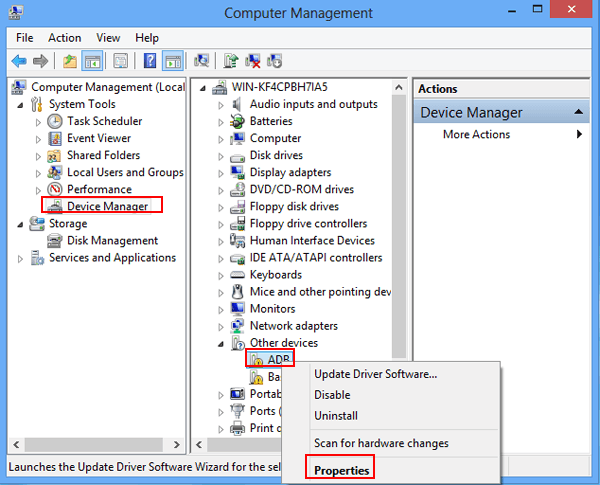Expand the Task Scheduler node arrow

(x=38, y=122)
